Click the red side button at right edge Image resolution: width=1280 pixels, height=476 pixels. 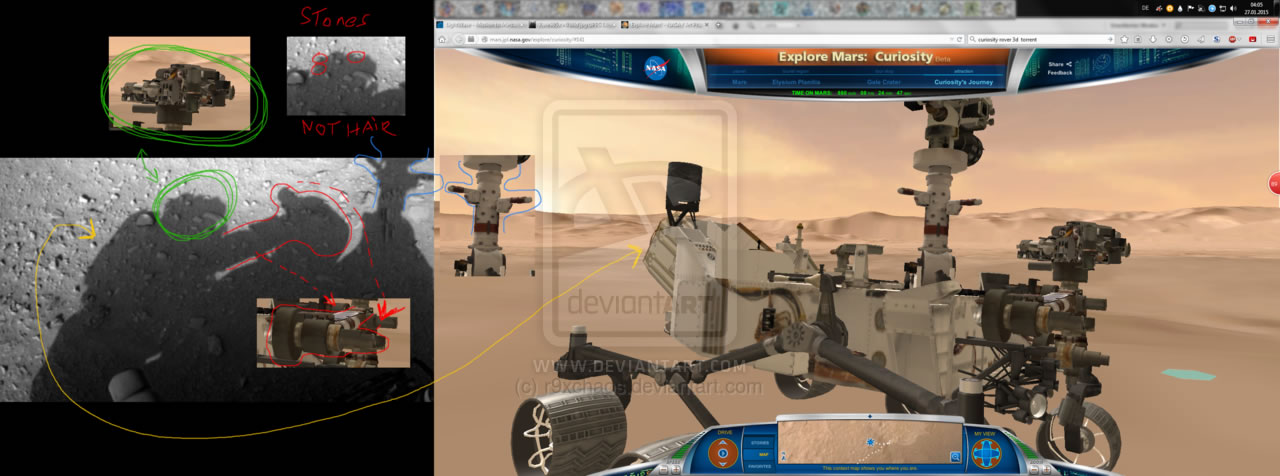(1274, 183)
